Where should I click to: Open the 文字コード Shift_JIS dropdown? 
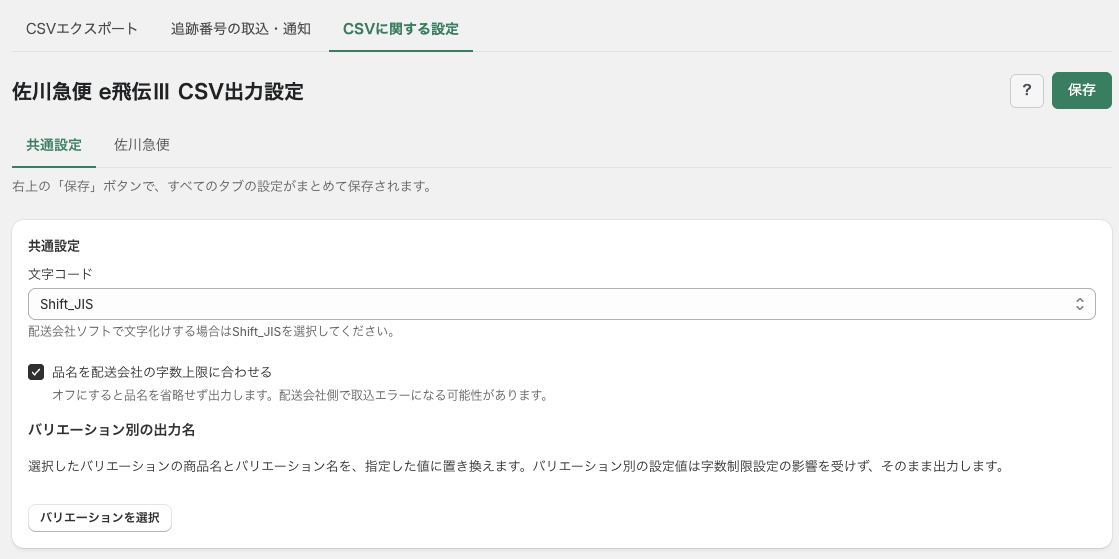pos(562,304)
